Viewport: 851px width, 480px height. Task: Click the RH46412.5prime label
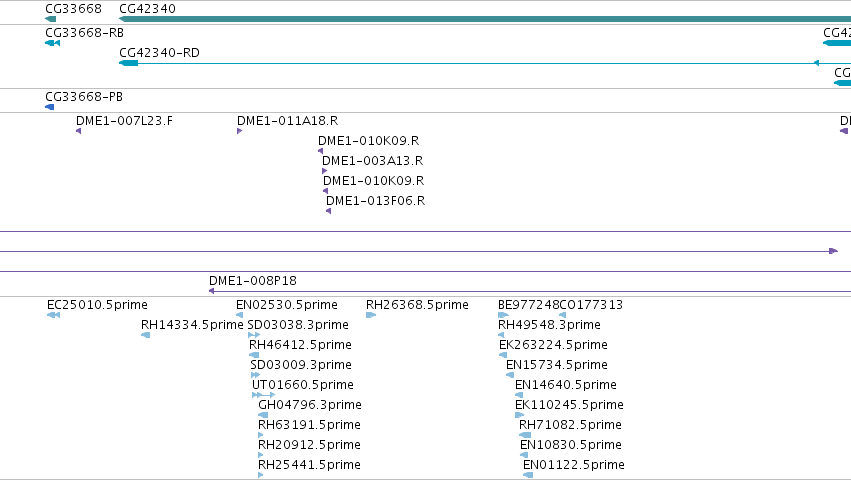pos(300,345)
